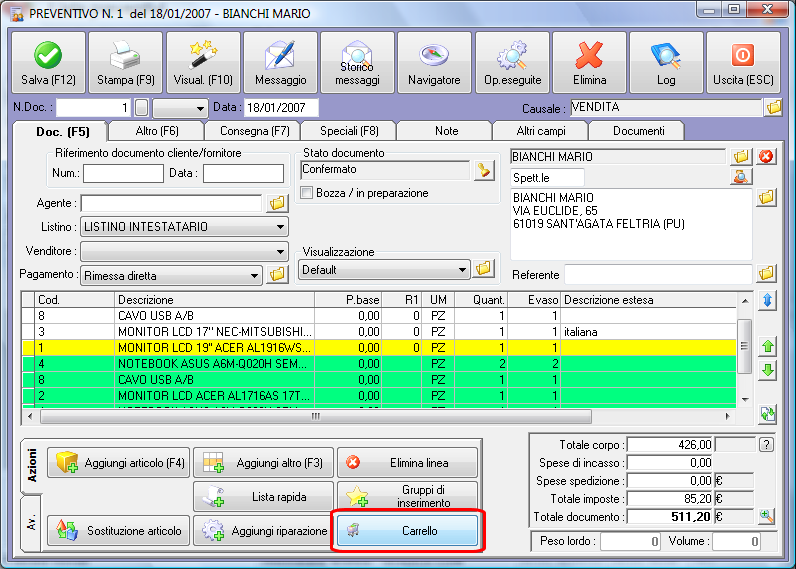Click scroll down arrow of table
The height and width of the screenshot is (569, 796).
tap(745, 399)
